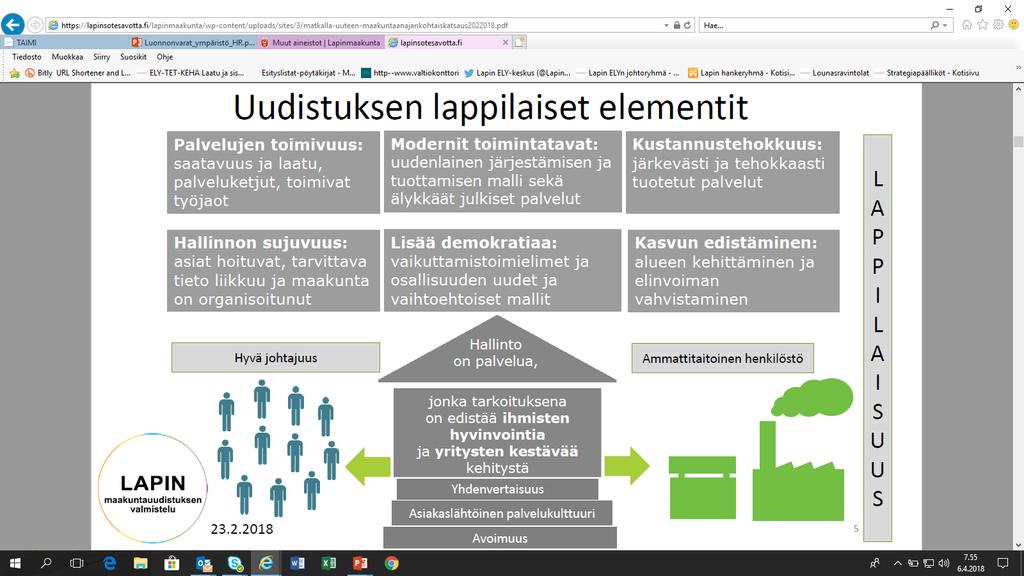Open File Explorer from the taskbar
Image resolution: width=1024 pixels, height=576 pixels.
click(140, 563)
